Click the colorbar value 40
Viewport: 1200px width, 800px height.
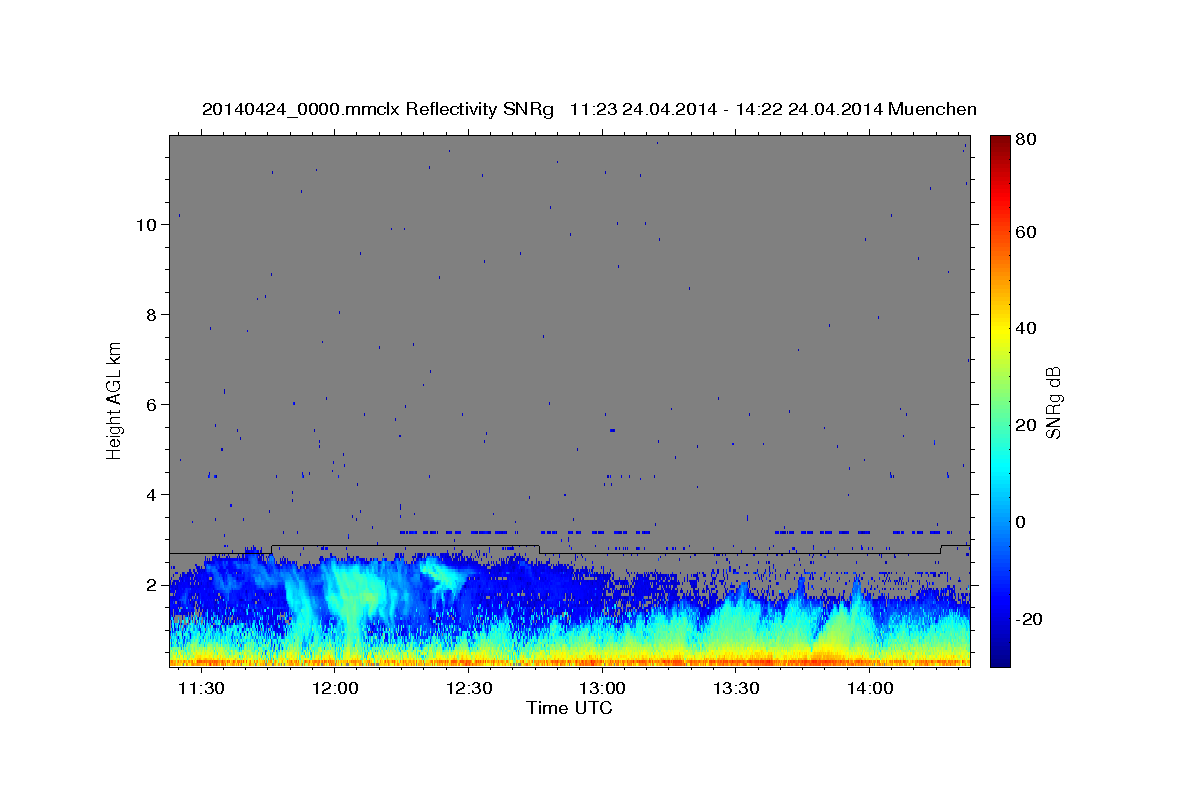pos(1027,329)
